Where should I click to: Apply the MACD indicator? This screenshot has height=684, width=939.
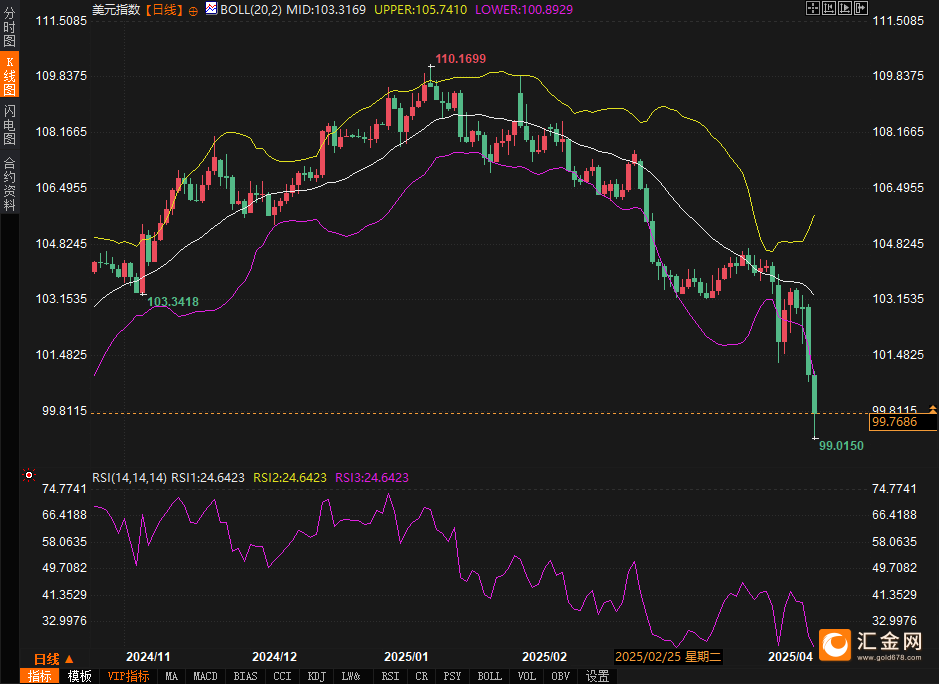[x=205, y=676]
